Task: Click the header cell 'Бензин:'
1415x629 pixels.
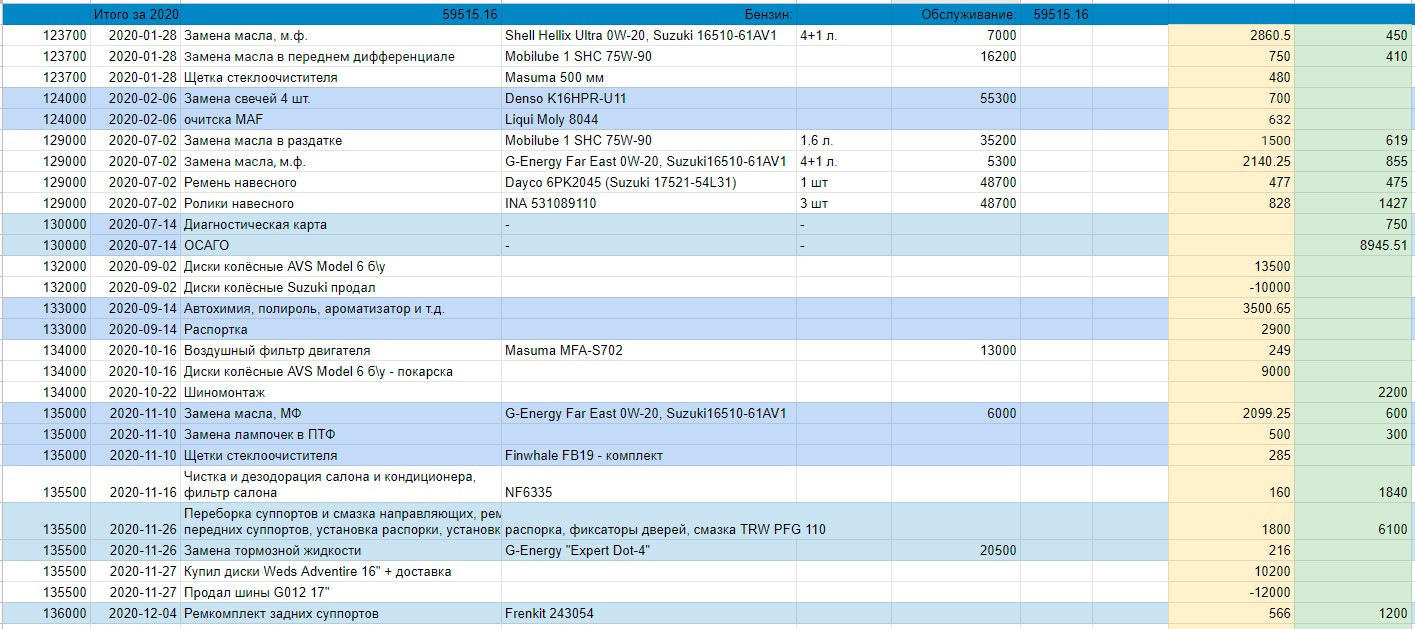Action: point(768,15)
